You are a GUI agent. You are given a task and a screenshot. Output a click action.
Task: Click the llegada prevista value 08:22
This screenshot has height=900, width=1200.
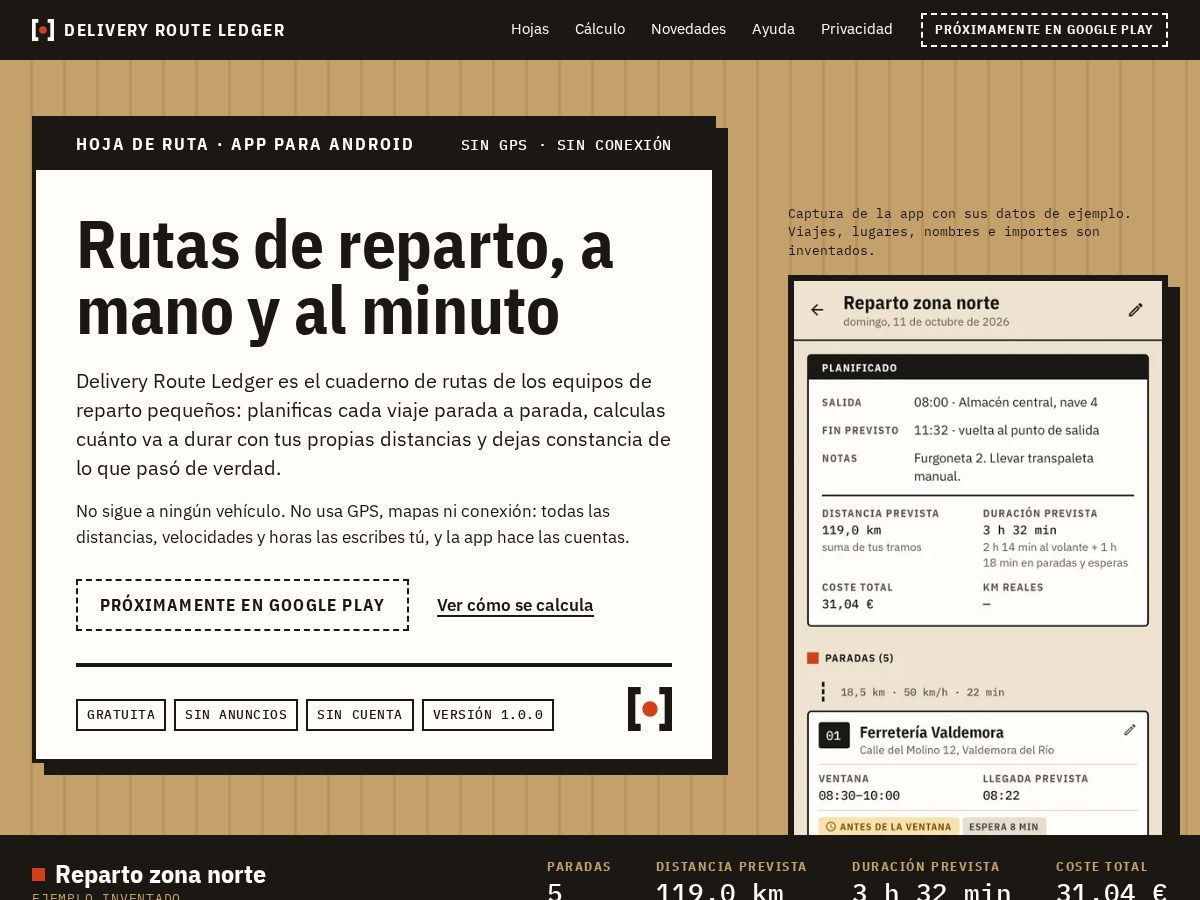(1001, 796)
